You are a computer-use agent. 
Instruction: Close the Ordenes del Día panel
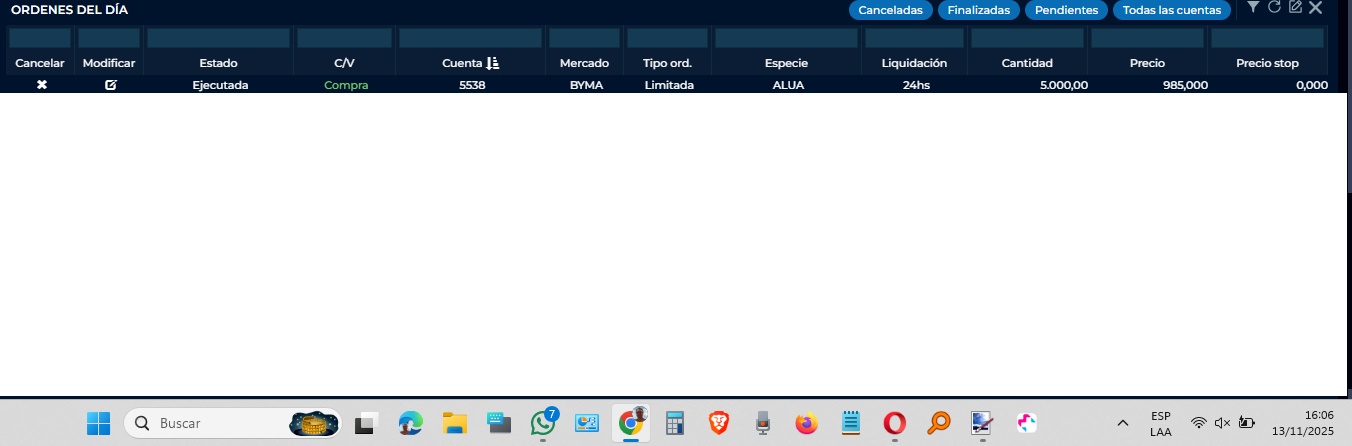[x=1316, y=8]
